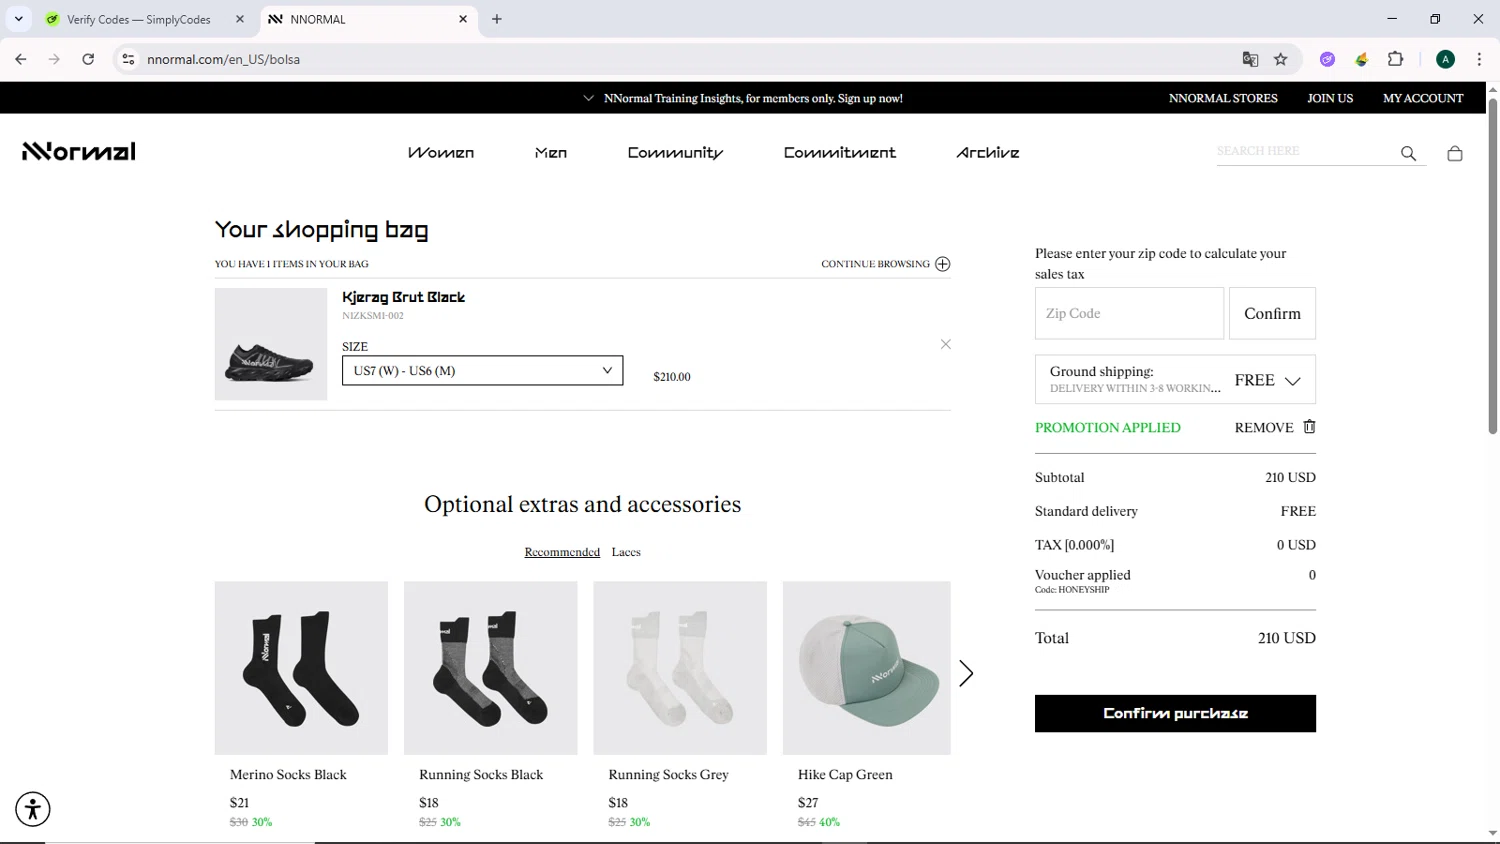The height and width of the screenshot is (844, 1500).
Task: Open the Commitment menu
Action: click(840, 152)
